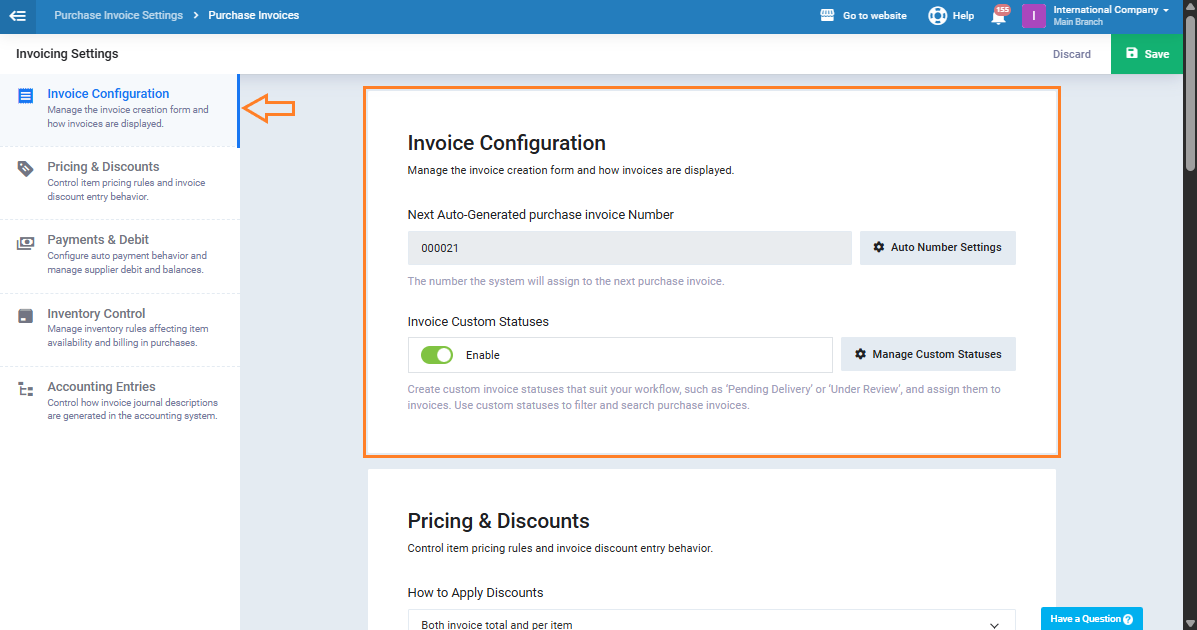Click the Accounting Entries tree icon

point(26,389)
